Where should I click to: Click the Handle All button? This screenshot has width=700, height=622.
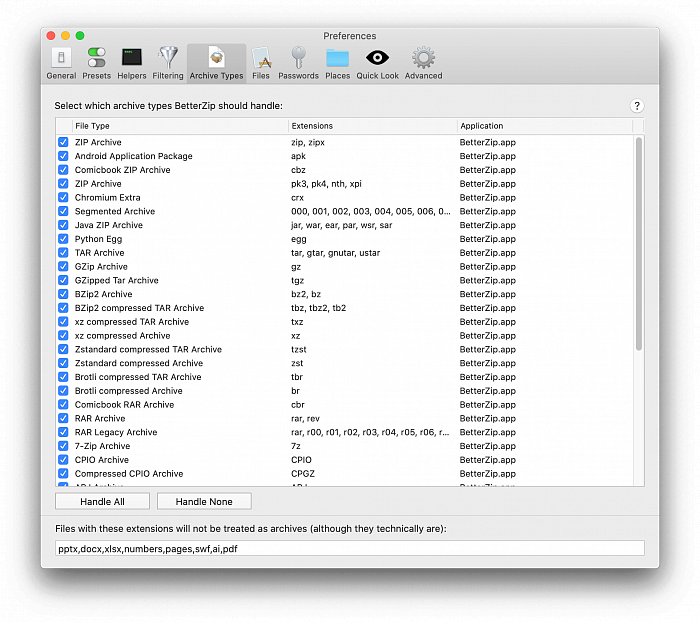[102, 501]
